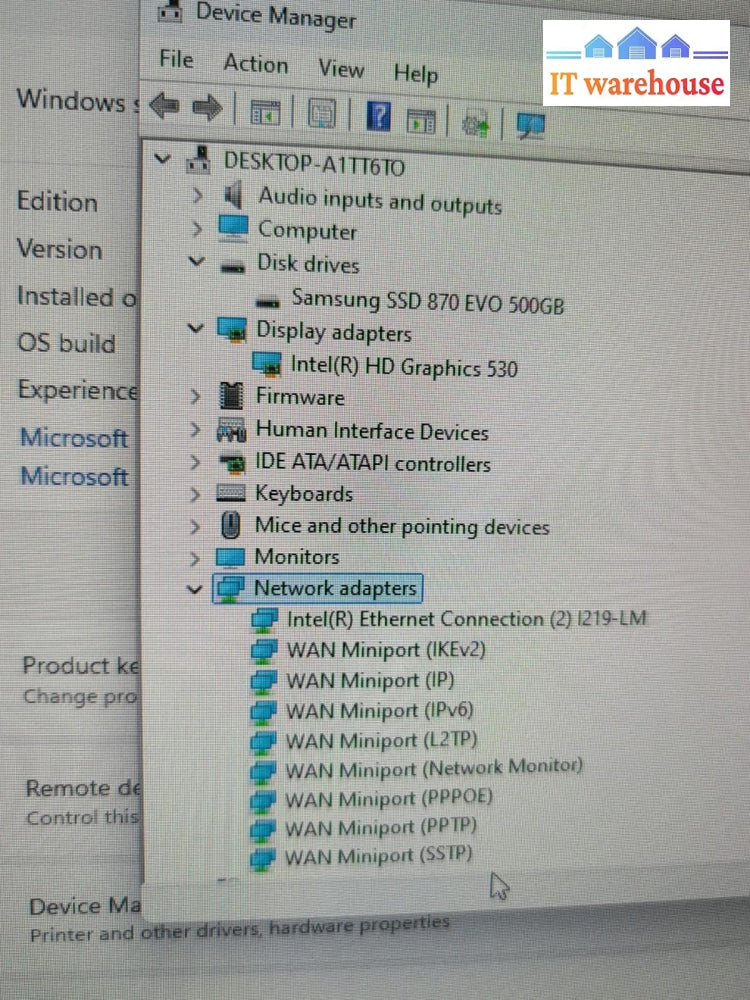This screenshot has height=1000, width=750.
Task: Click the Display adapters category icon
Action: point(232,330)
